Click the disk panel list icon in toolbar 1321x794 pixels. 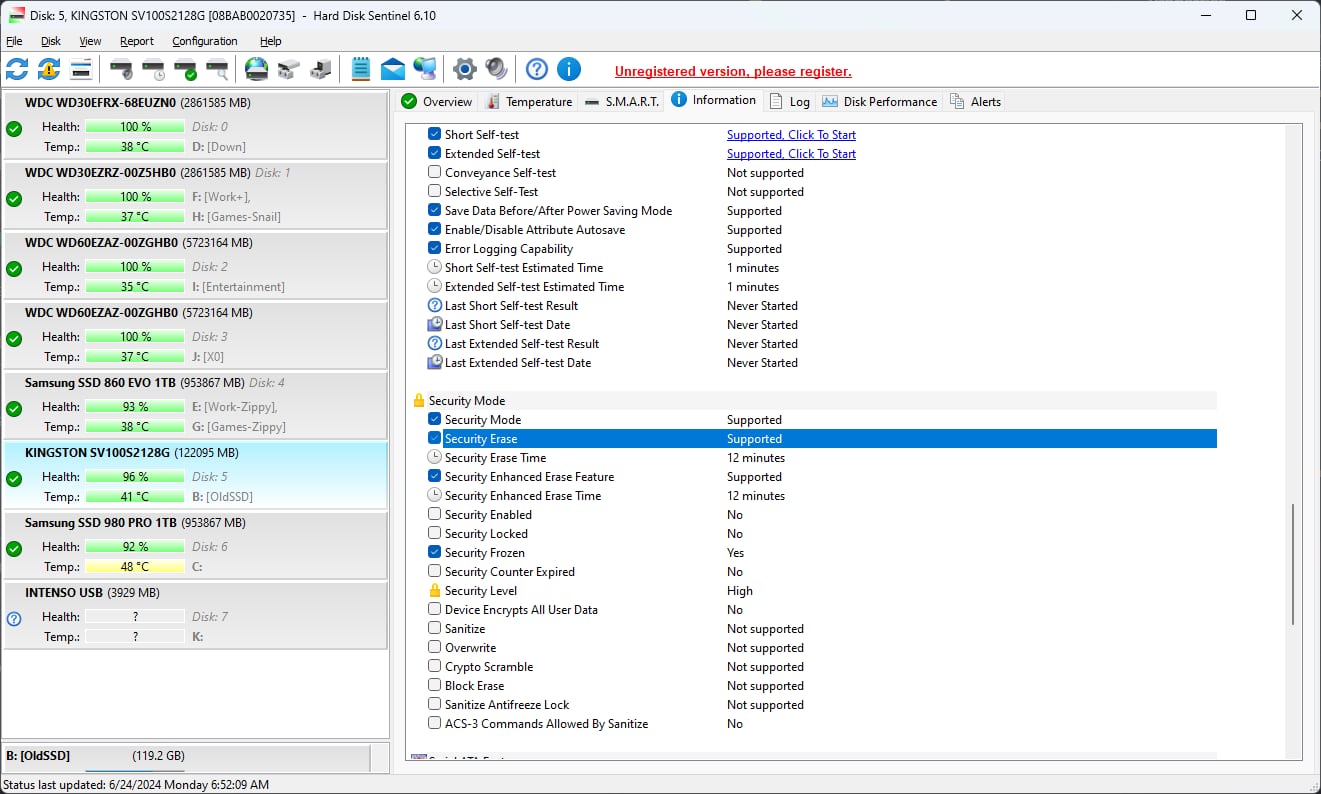click(81, 69)
